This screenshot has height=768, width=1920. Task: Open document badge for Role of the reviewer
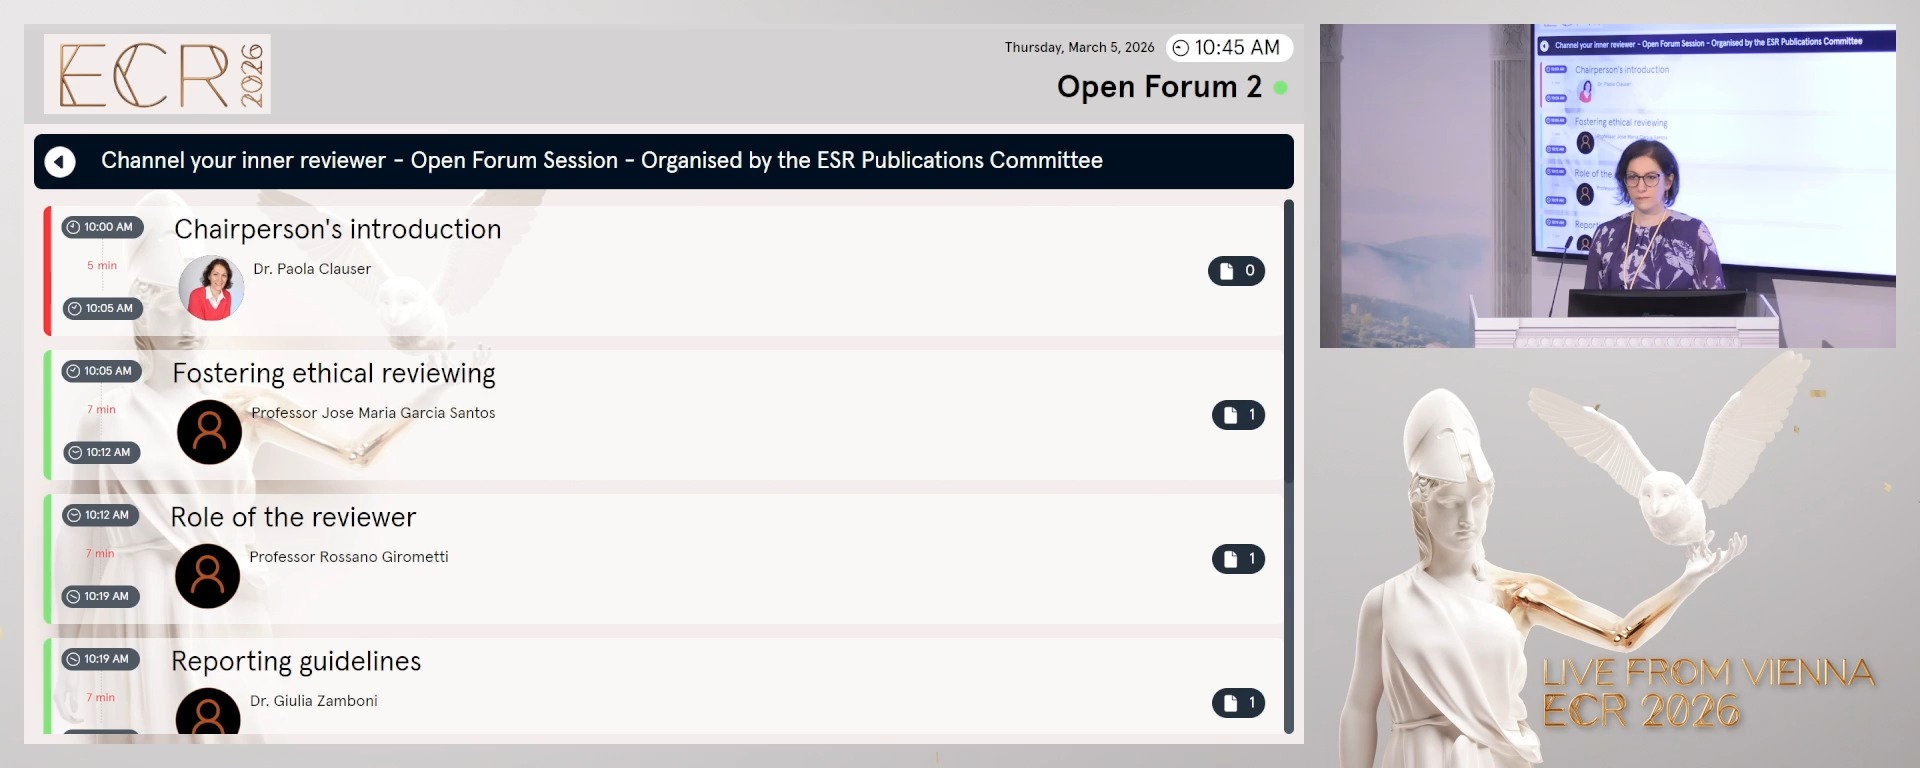1238,559
